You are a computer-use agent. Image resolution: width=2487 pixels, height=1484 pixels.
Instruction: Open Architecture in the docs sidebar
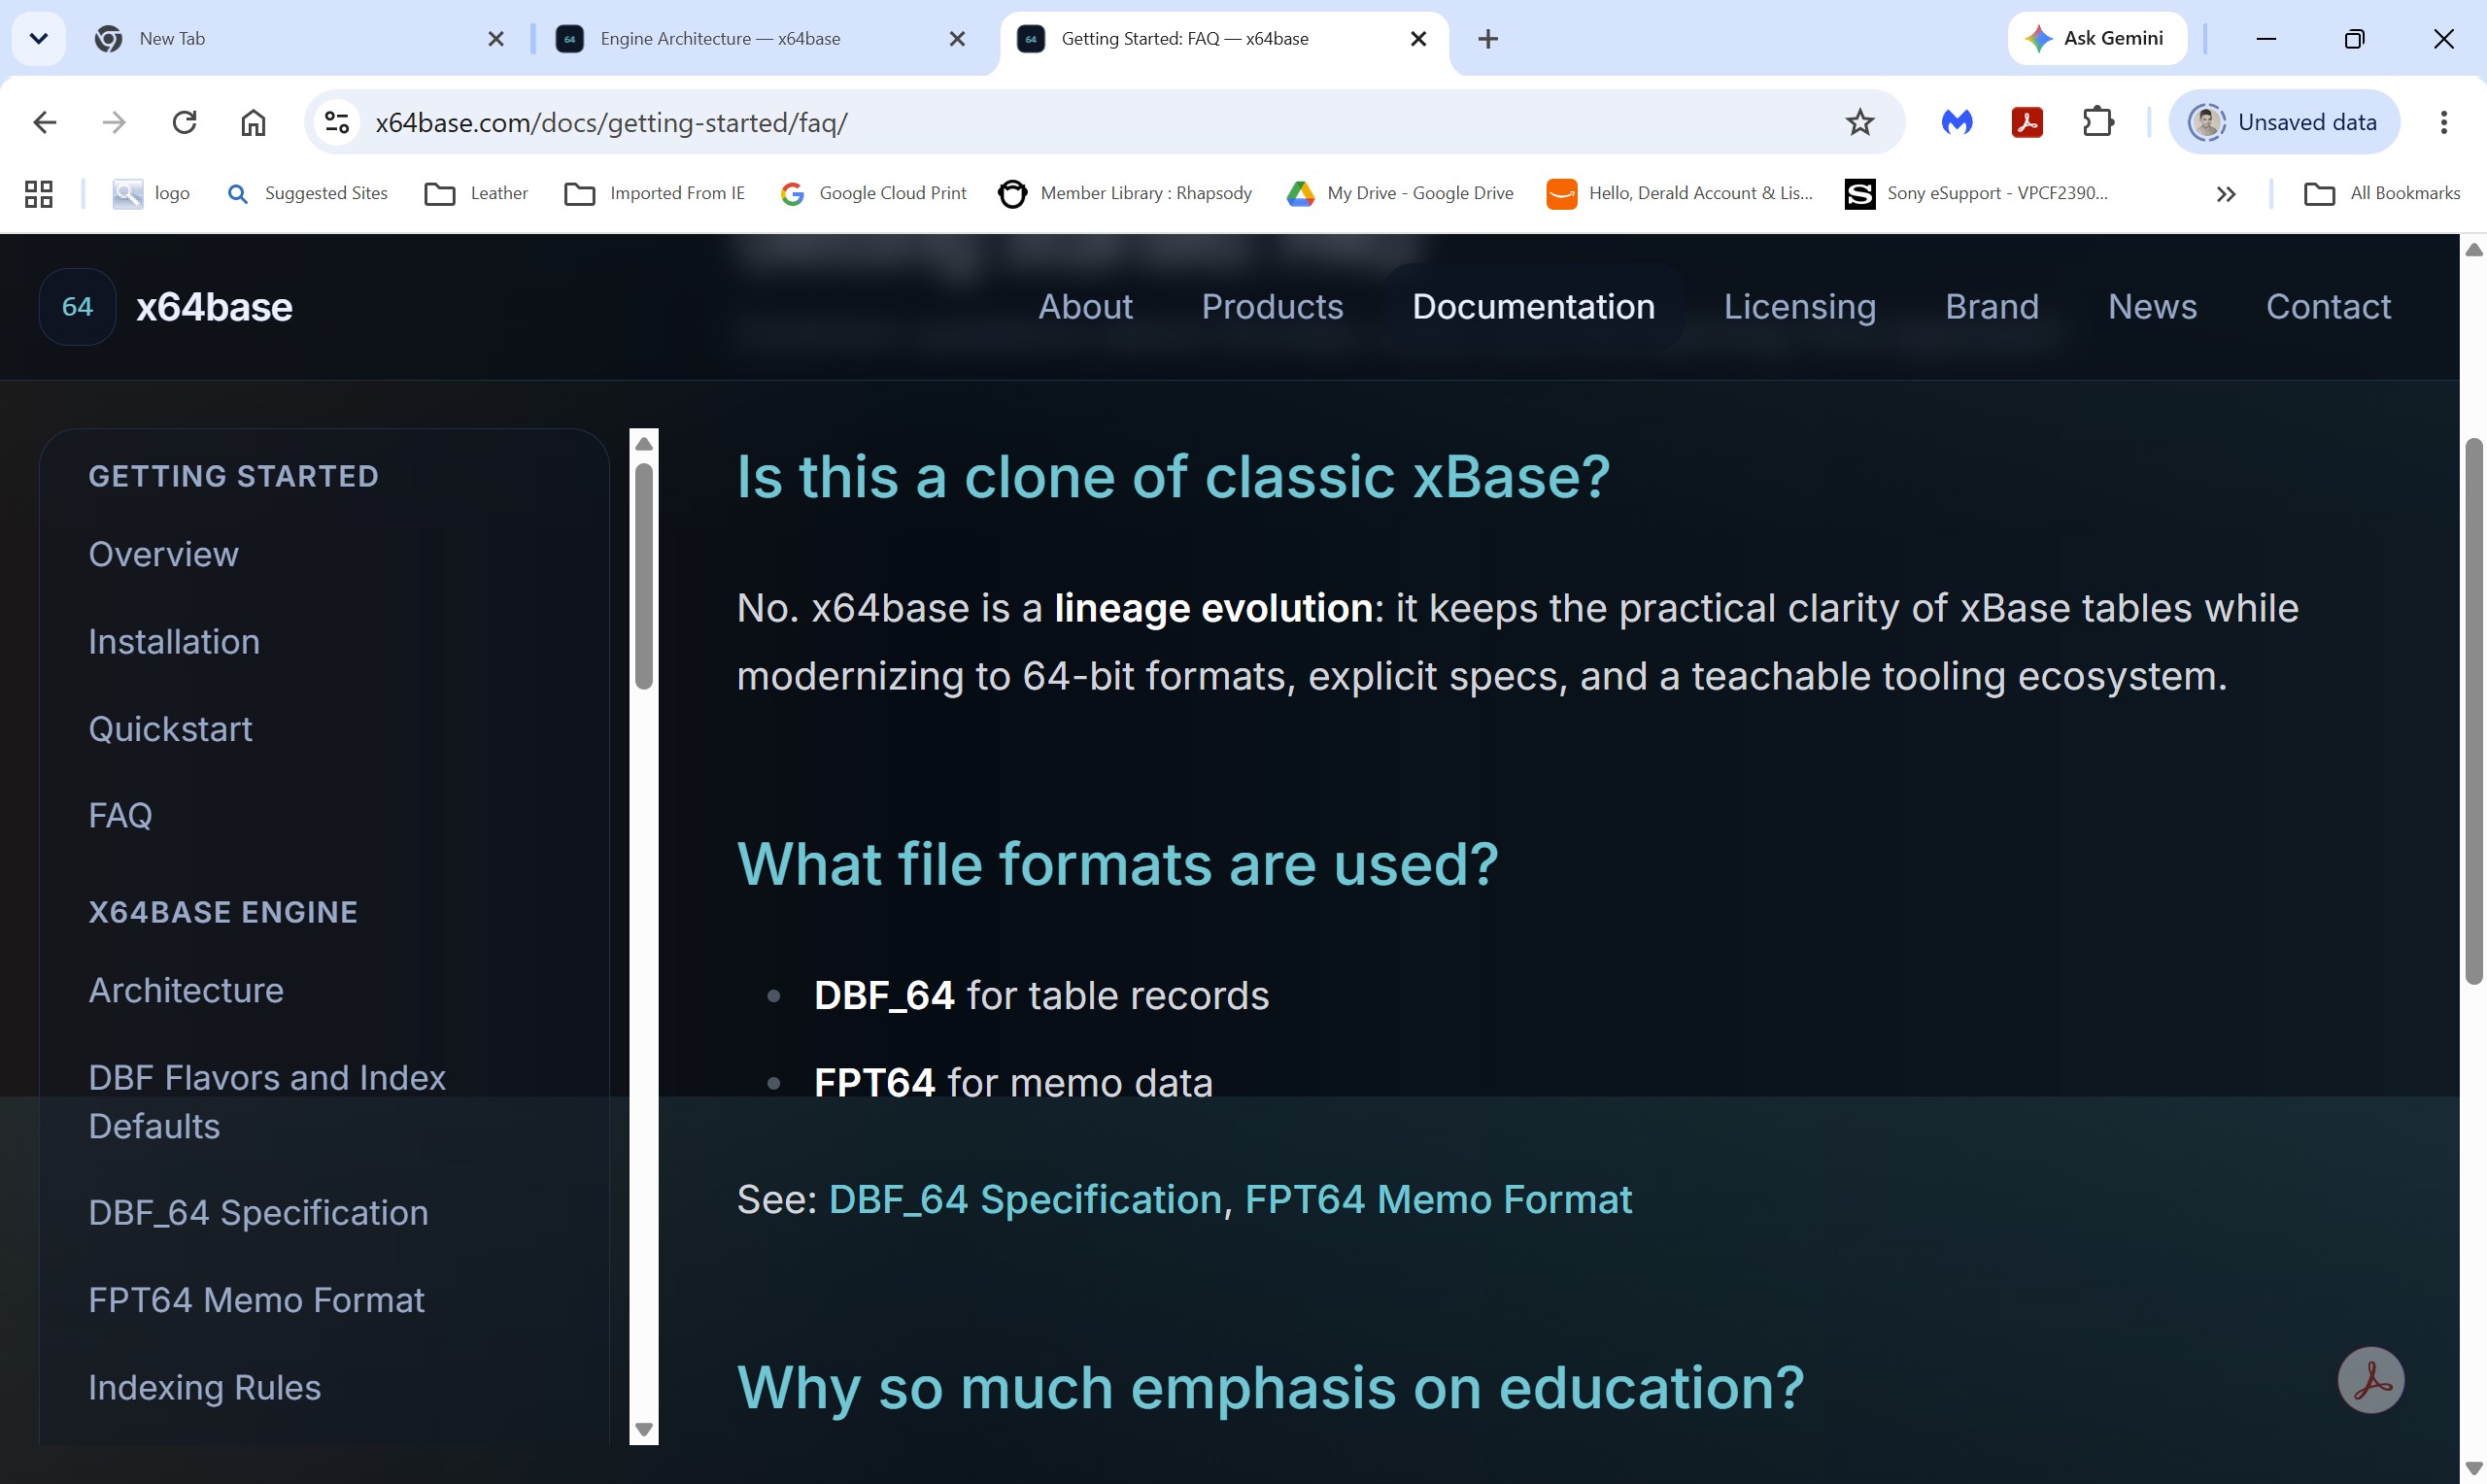coord(186,990)
